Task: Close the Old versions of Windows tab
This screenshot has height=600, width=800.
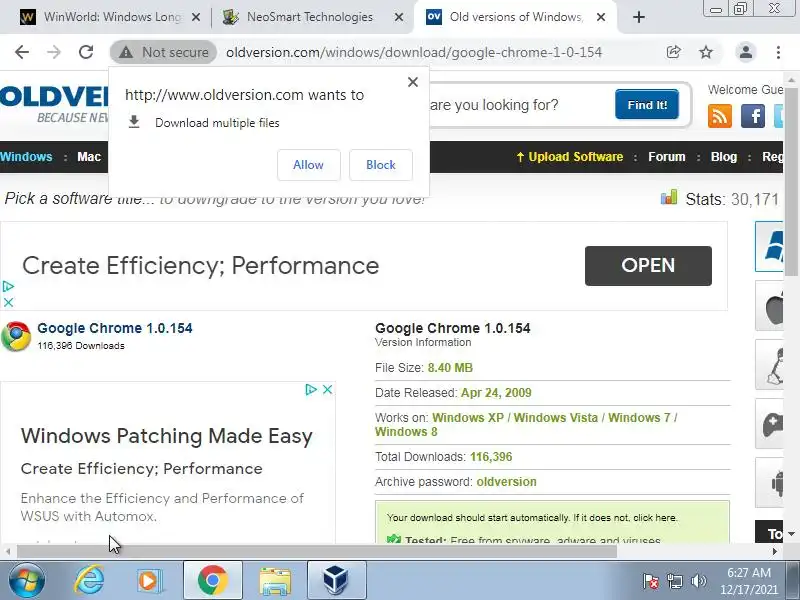Action: pyautogui.click(x=601, y=17)
